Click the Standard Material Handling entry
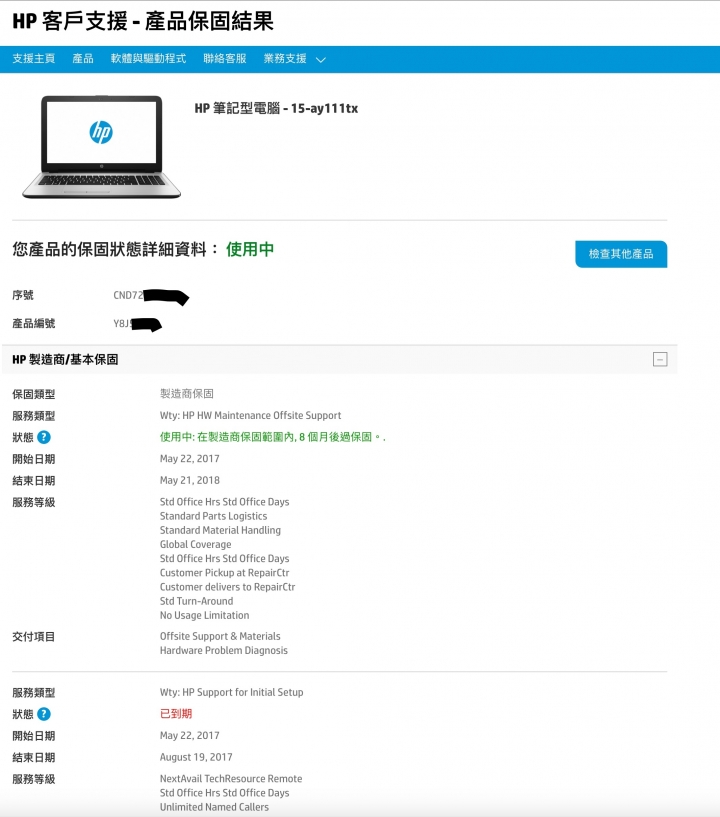The height and width of the screenshot is (817, 720). (220, 530)
